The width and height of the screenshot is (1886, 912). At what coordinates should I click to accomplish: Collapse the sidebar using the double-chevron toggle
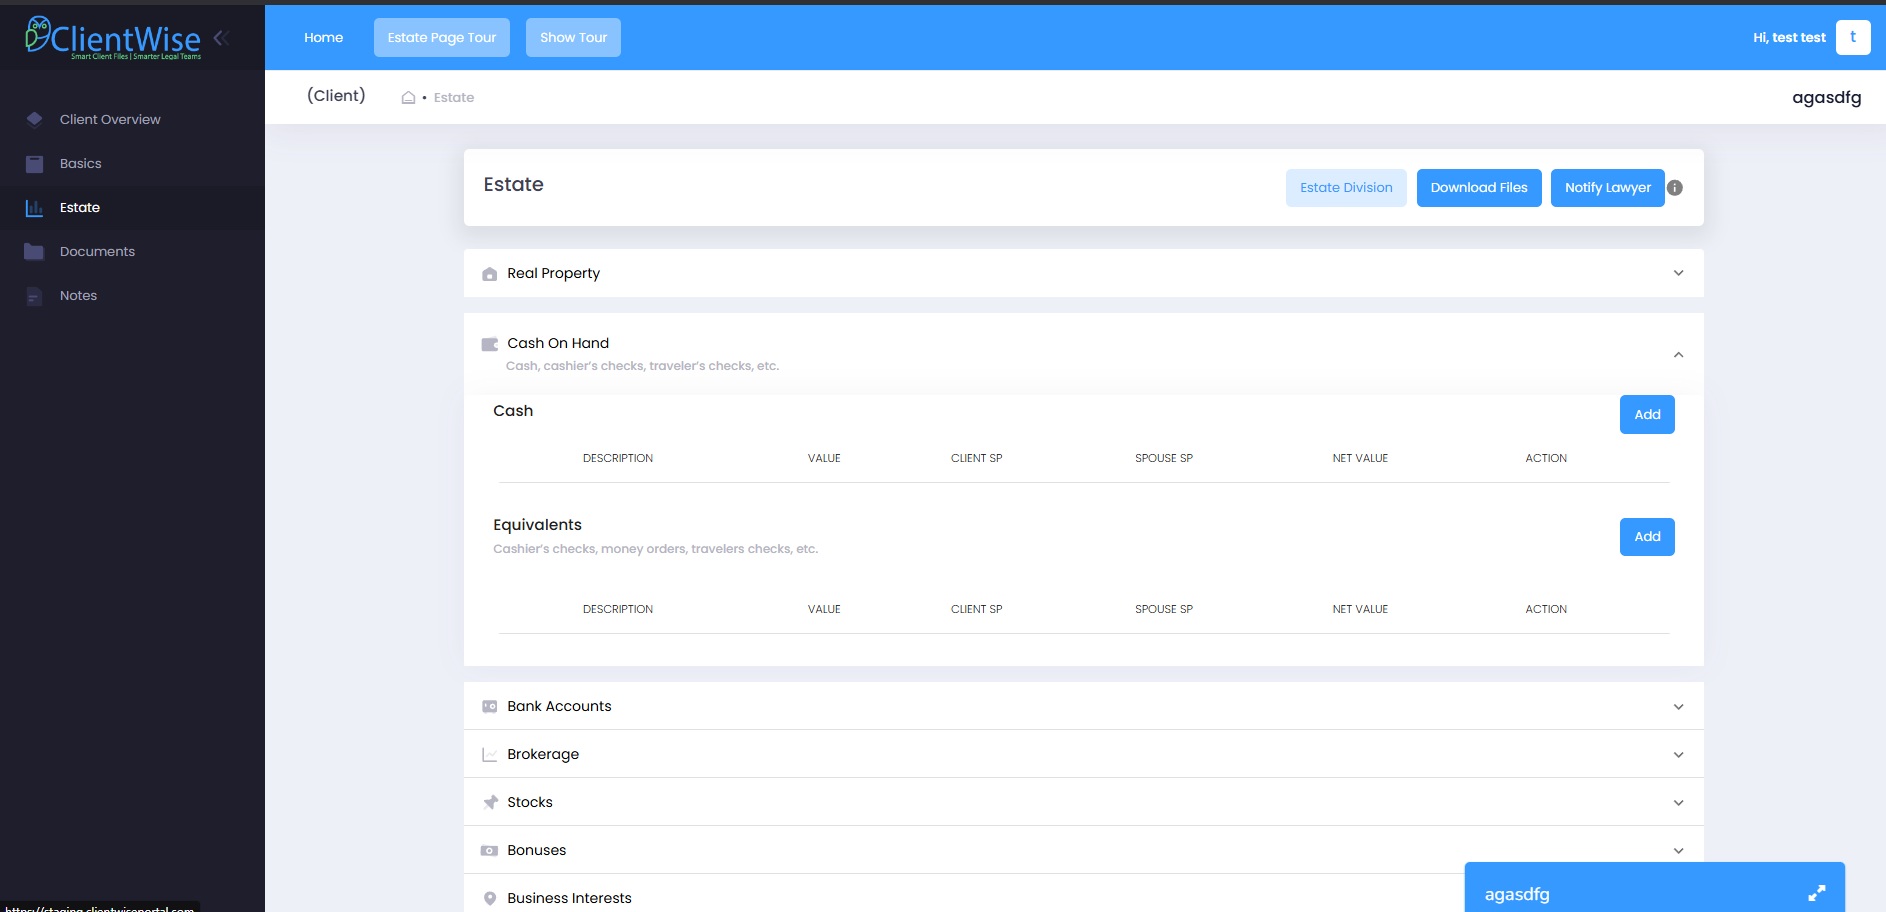pos(222,37)
